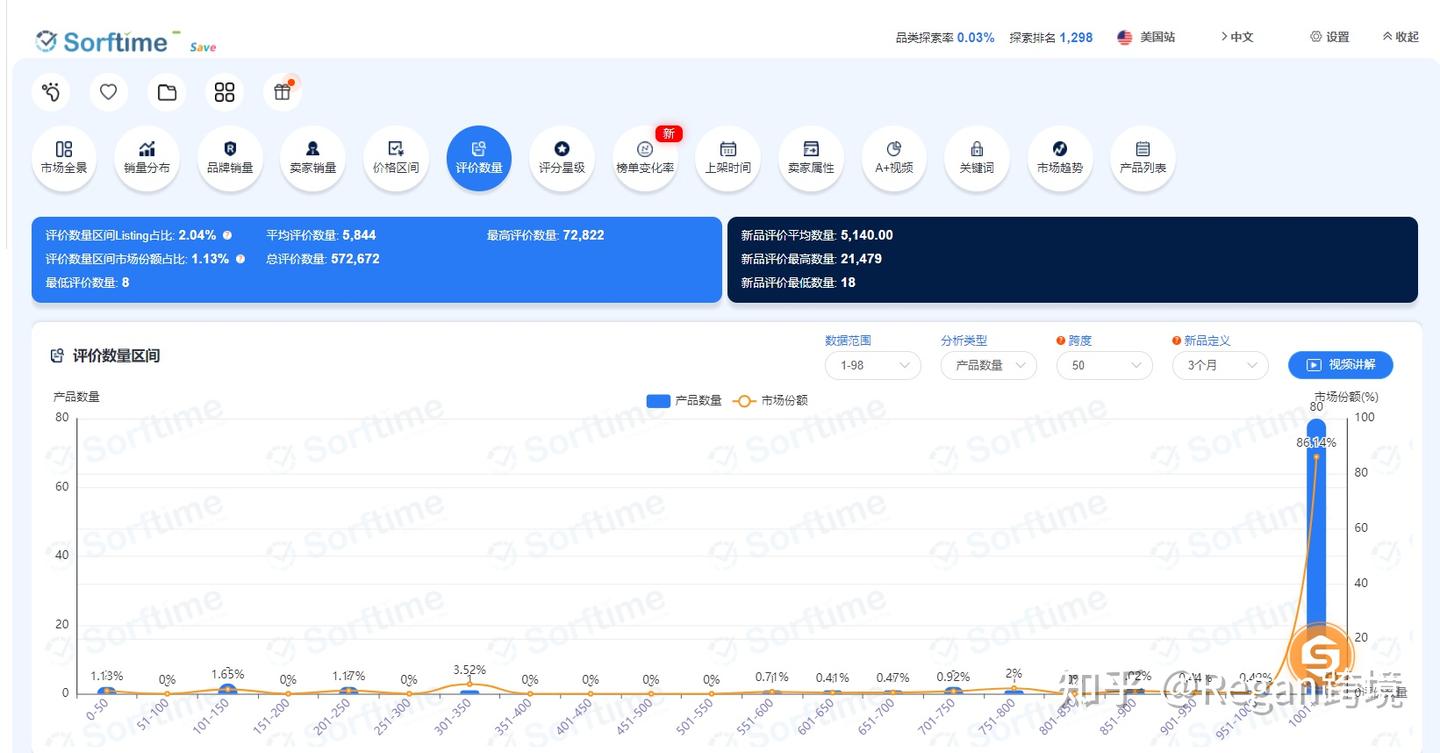Open the 榜单变化率 tab marked 新
Image resolution: width=1440 pixels, height=753 pixels.
point(645,158)
